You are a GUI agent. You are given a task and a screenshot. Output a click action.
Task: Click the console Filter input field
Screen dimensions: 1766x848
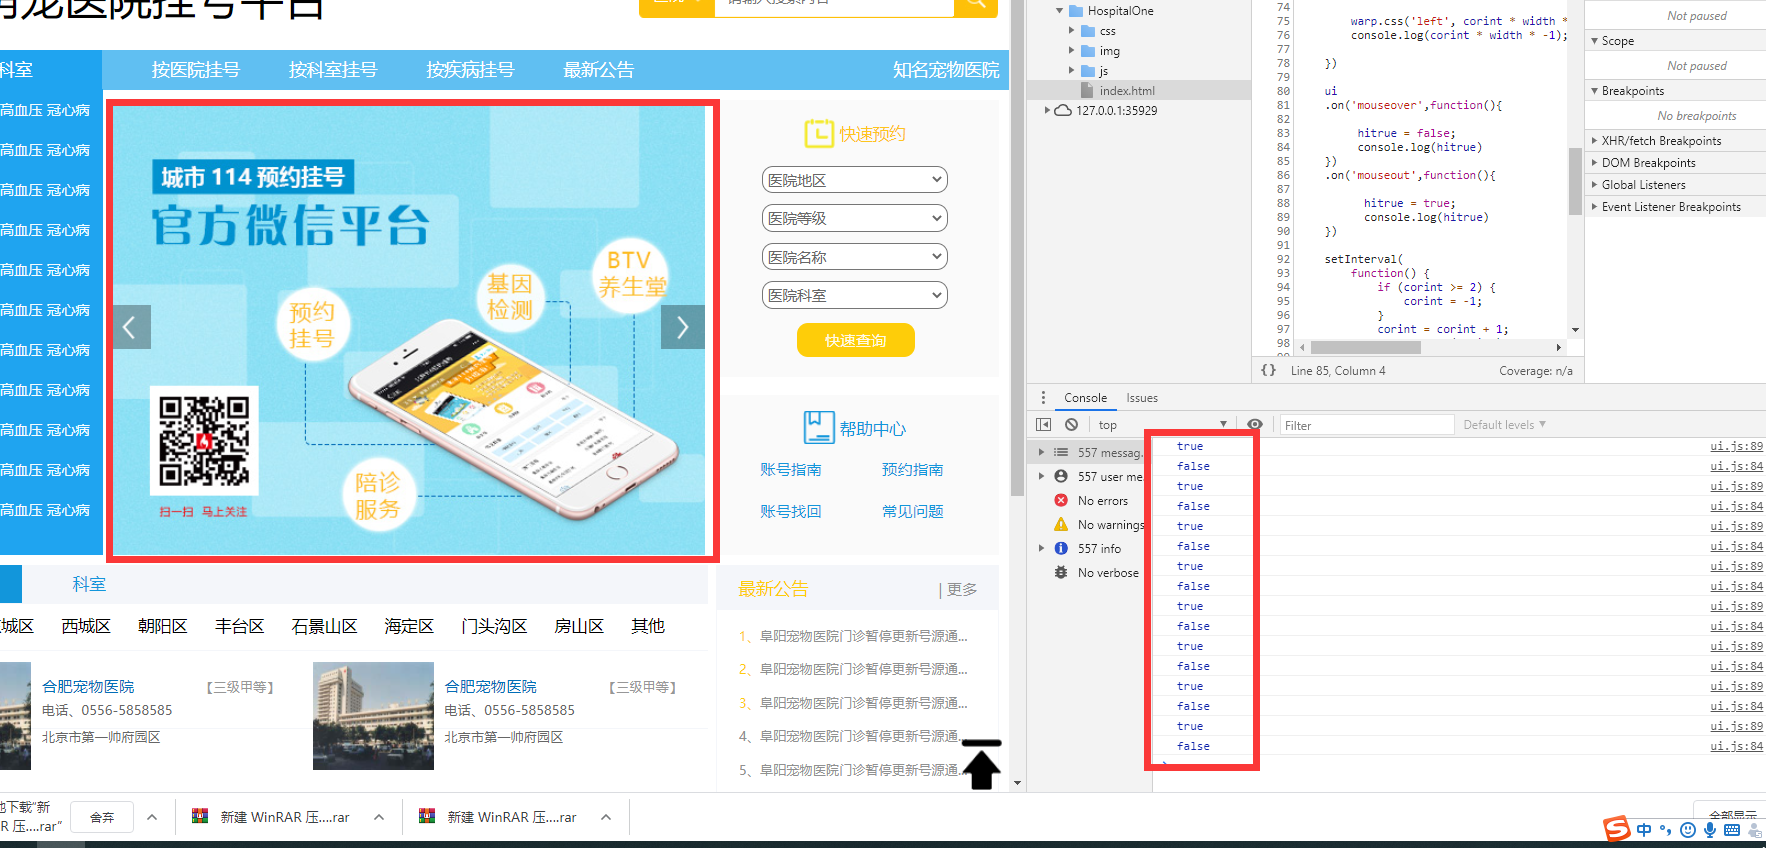click(1367, 425)
